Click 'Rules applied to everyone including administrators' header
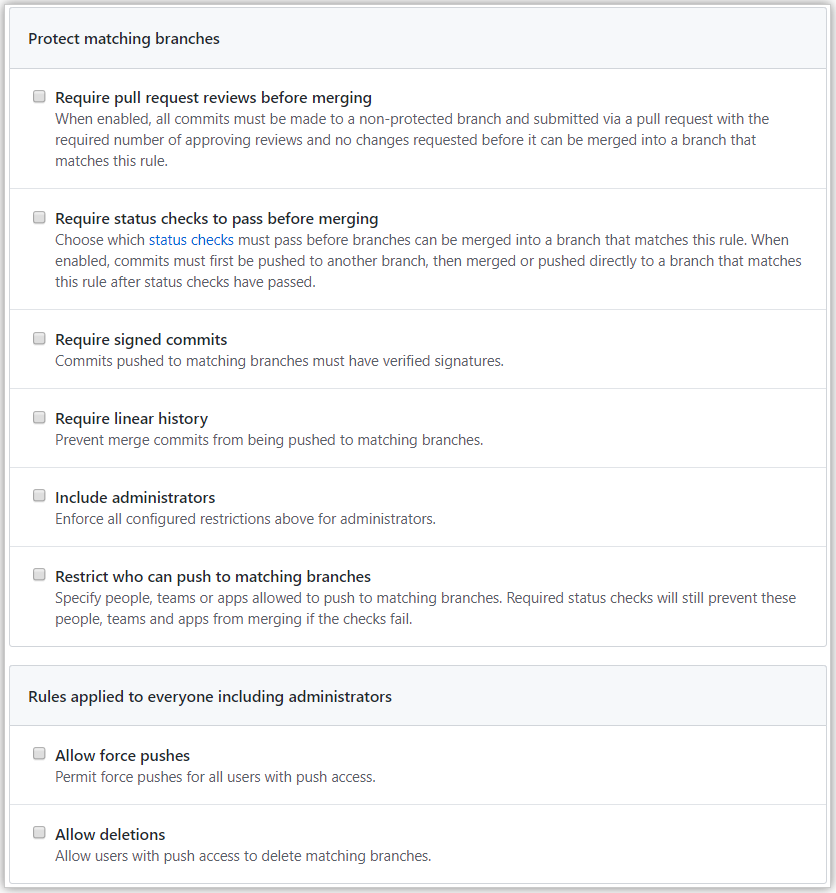 [210, 697]
